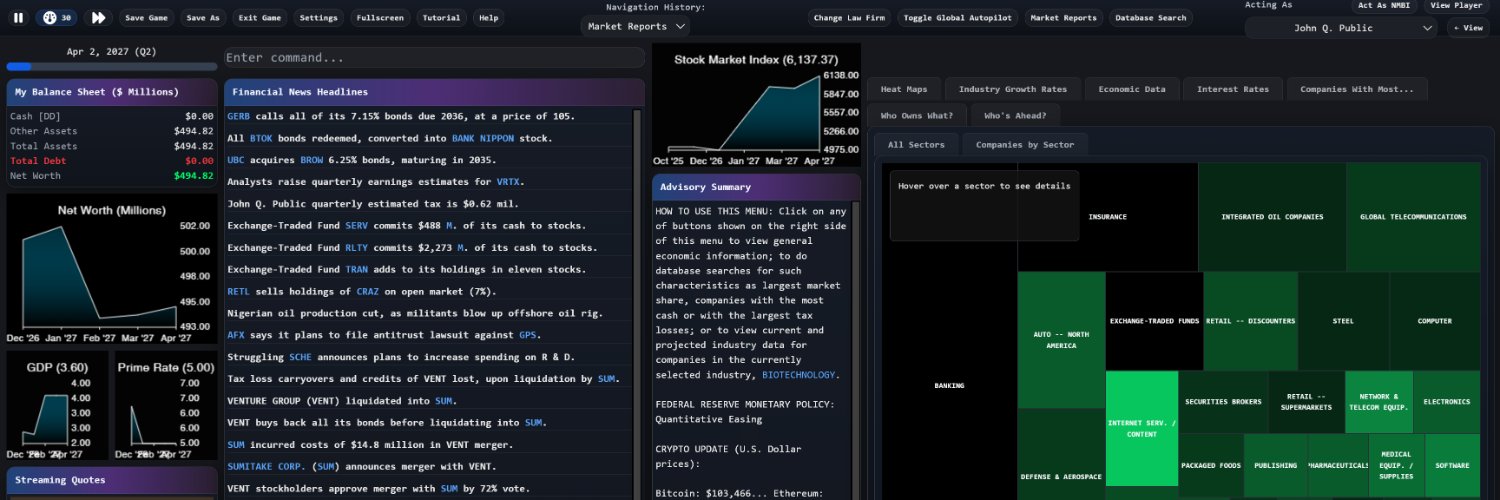Image resolution: width=1500 pixels, height=500 pixels.
Task: Click Act As NMBI button
Action: pyautogui.click(x=1384, y=6)
